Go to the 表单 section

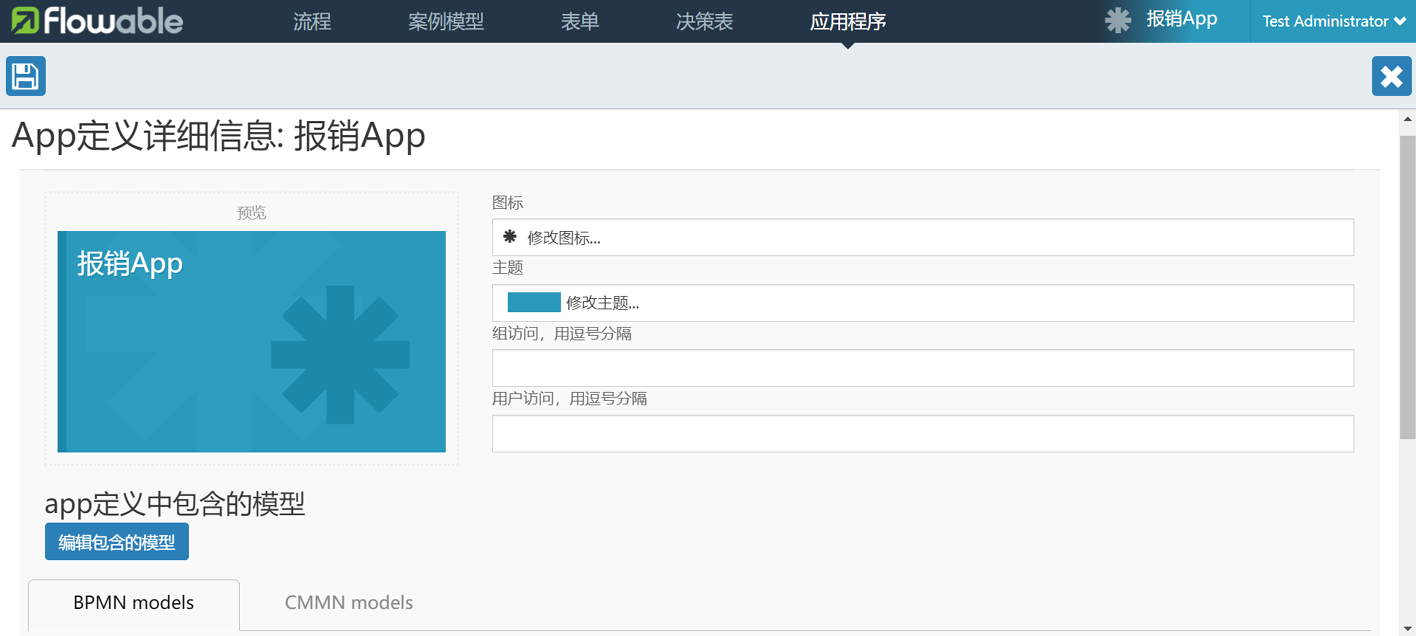coord(580,21)
